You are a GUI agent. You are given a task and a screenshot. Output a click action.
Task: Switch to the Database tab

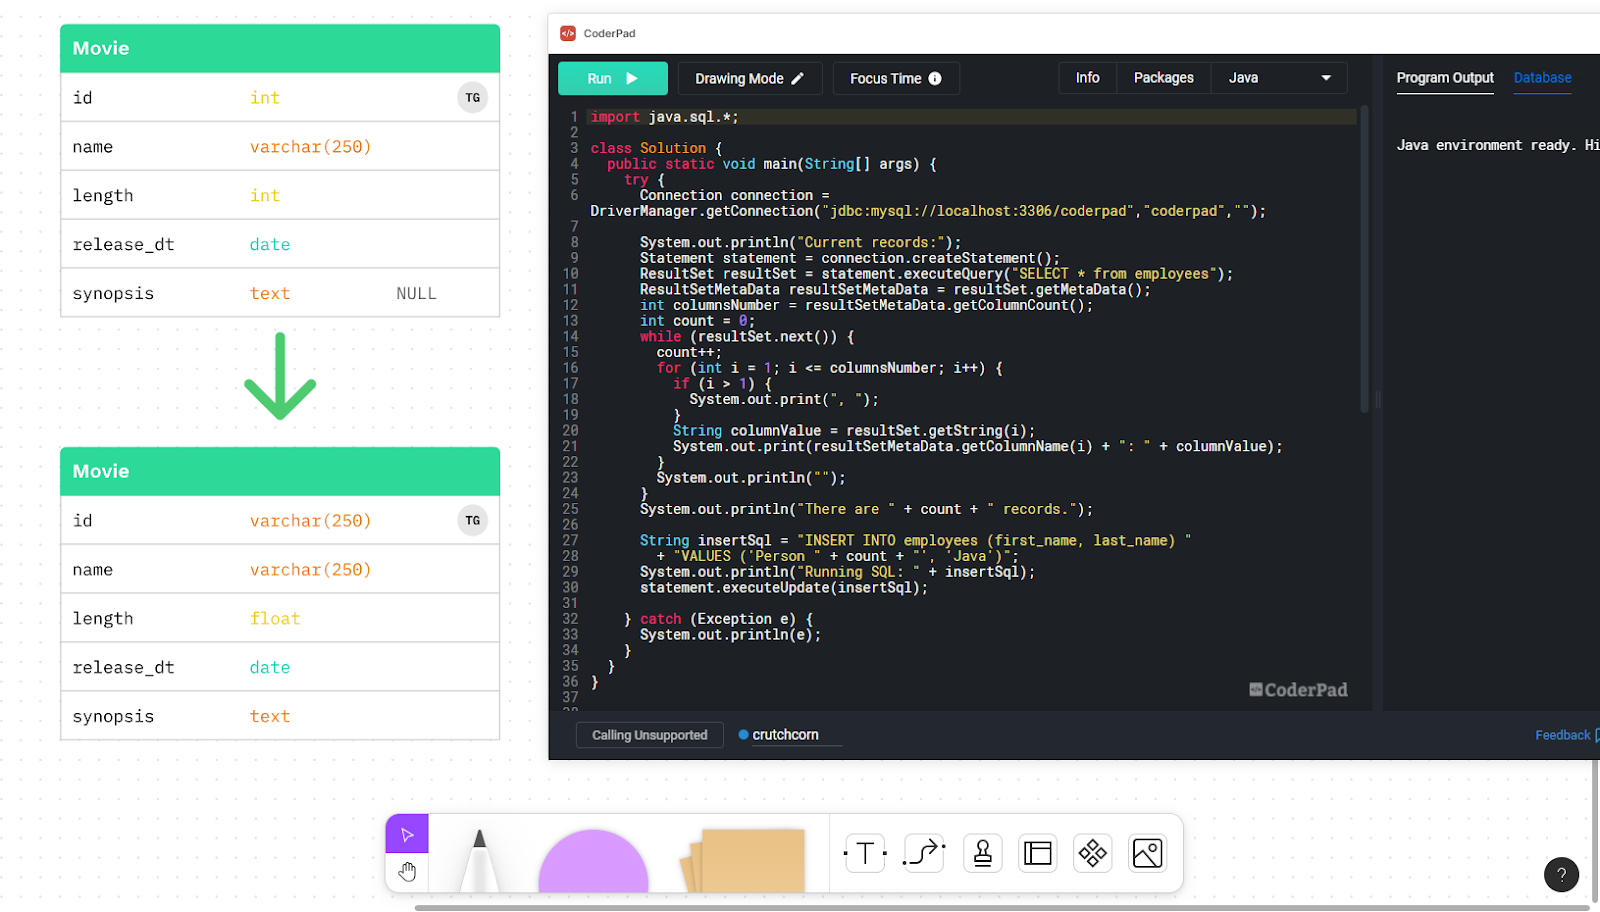click(x=1541, y=77)
